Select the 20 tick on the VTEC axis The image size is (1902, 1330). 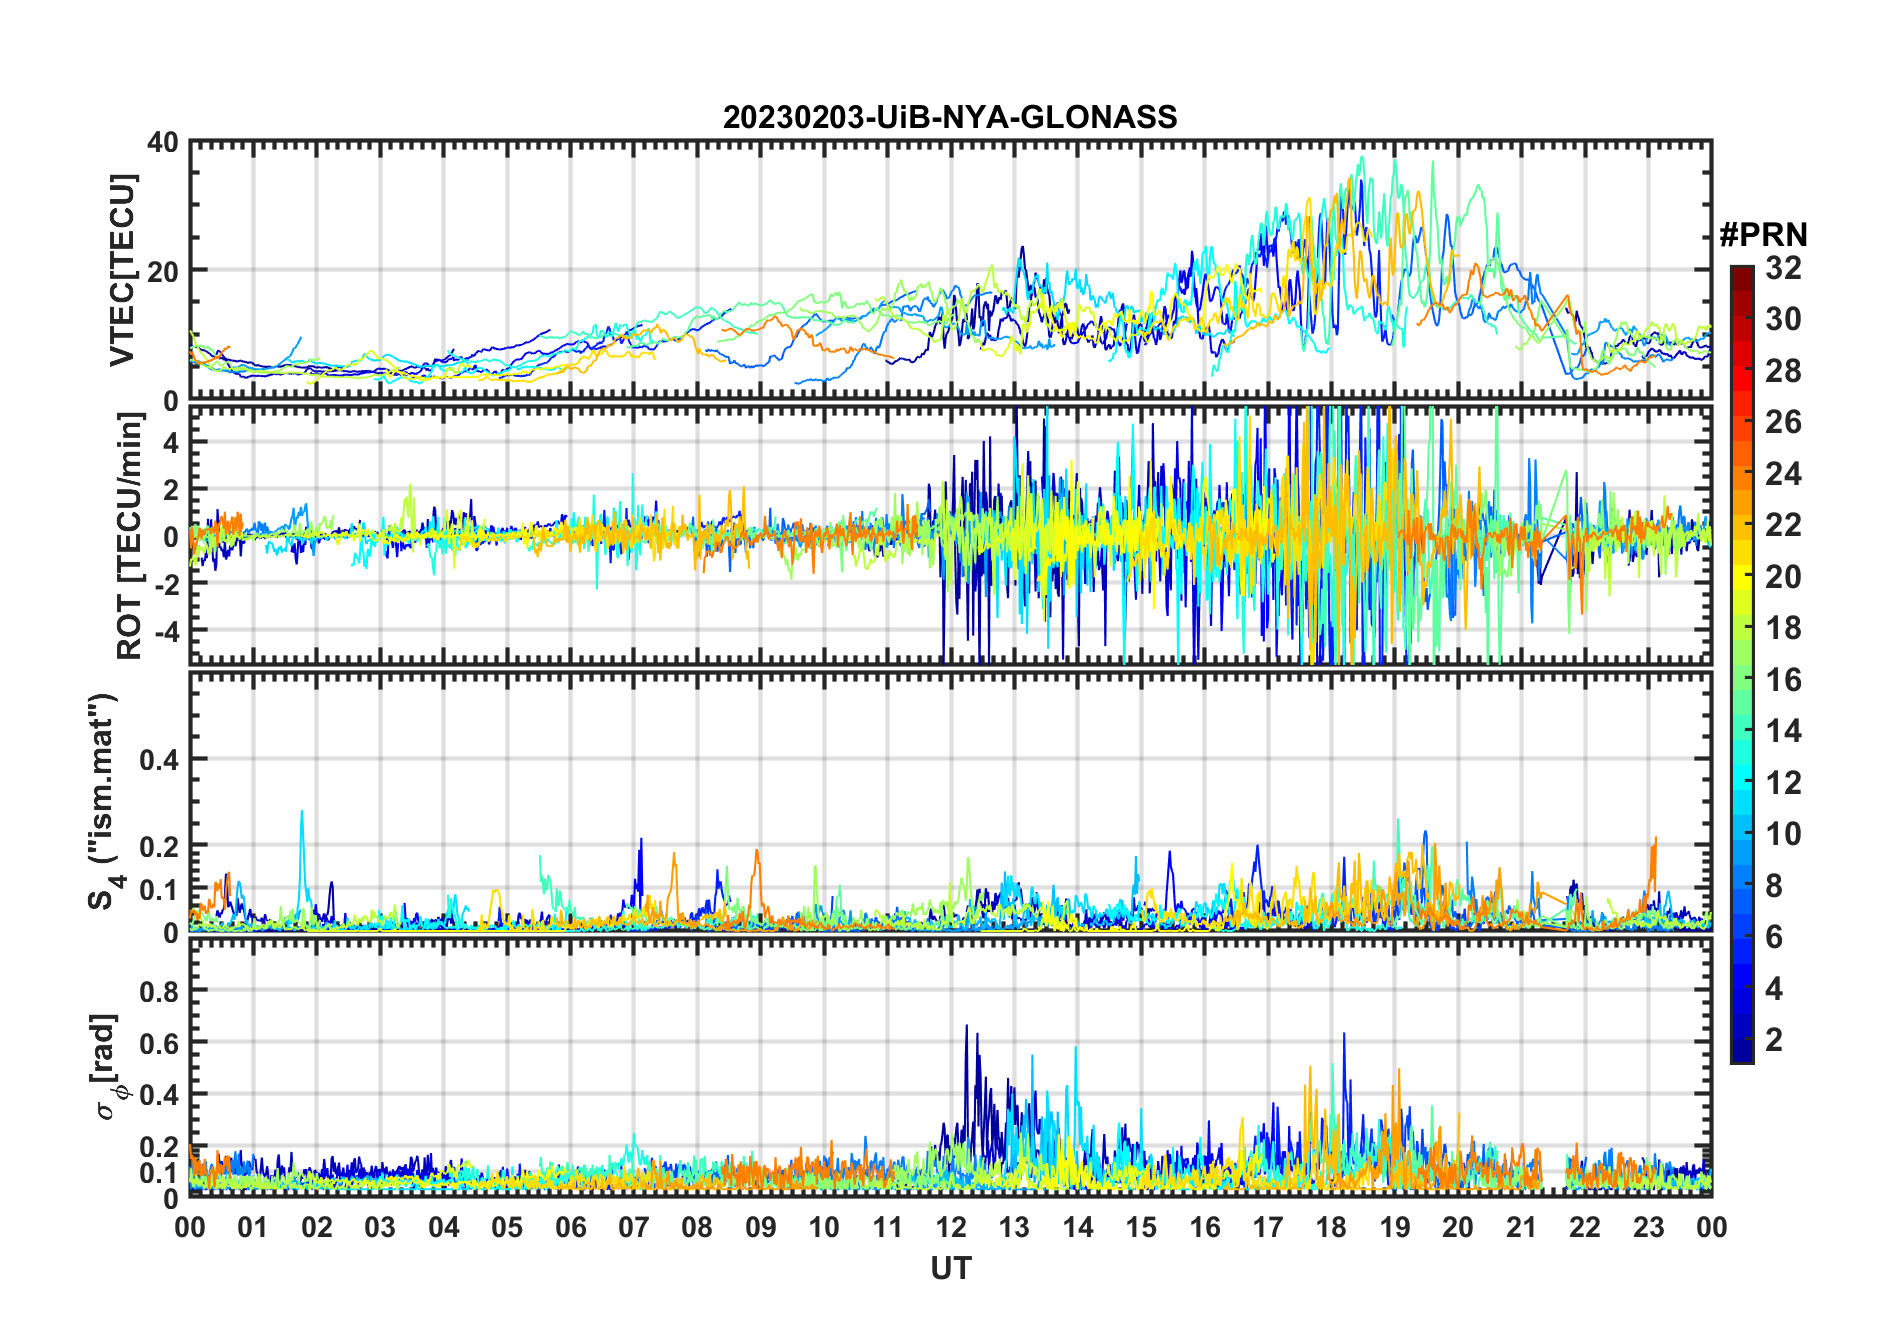[x=163, y=271]
